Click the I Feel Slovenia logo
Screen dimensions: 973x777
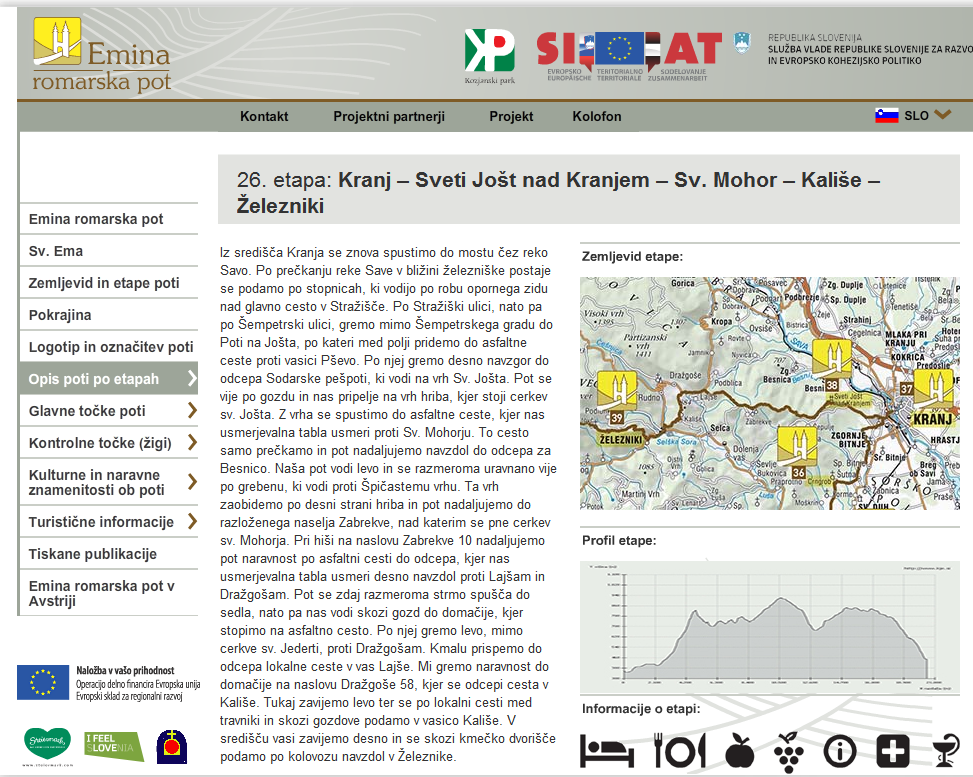(113, 744)
